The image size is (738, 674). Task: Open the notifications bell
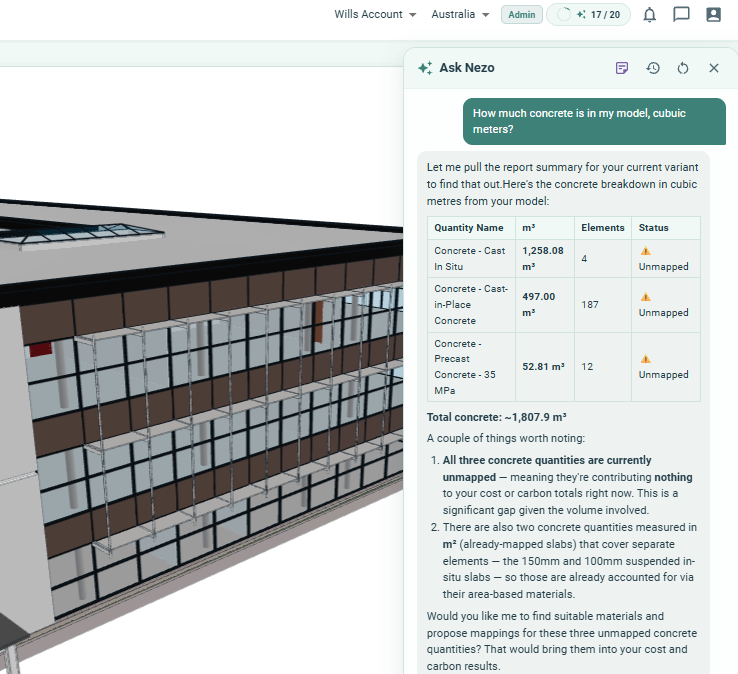[x=650, y=15]
